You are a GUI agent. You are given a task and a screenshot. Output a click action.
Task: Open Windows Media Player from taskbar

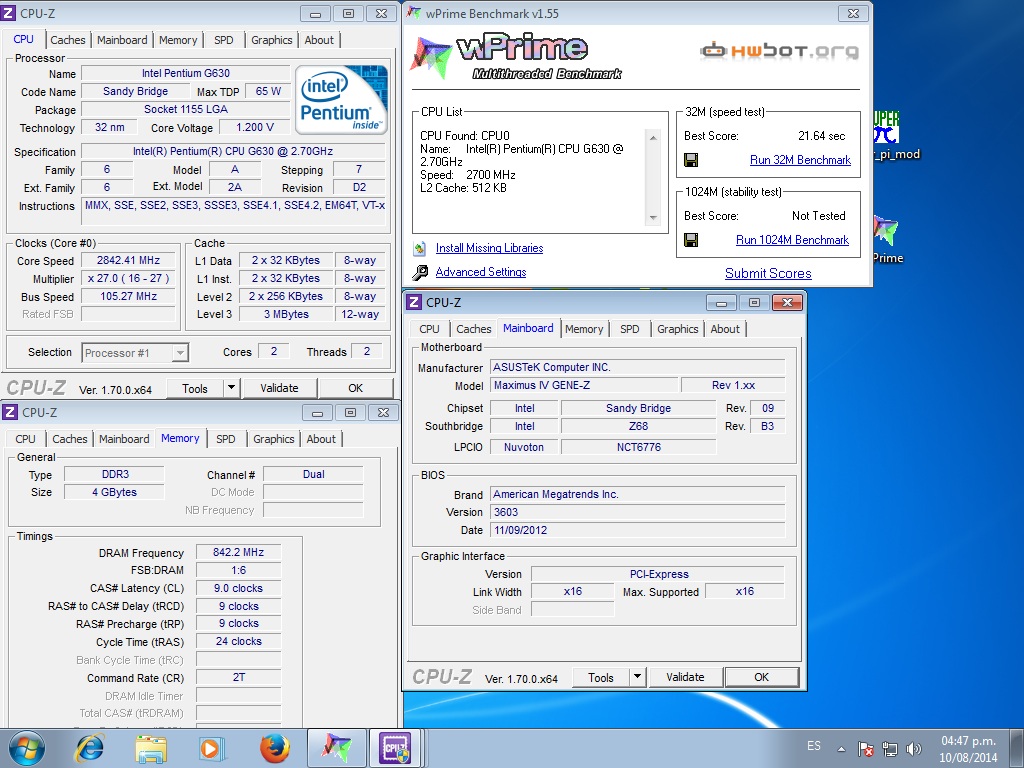tap(212, 748)
